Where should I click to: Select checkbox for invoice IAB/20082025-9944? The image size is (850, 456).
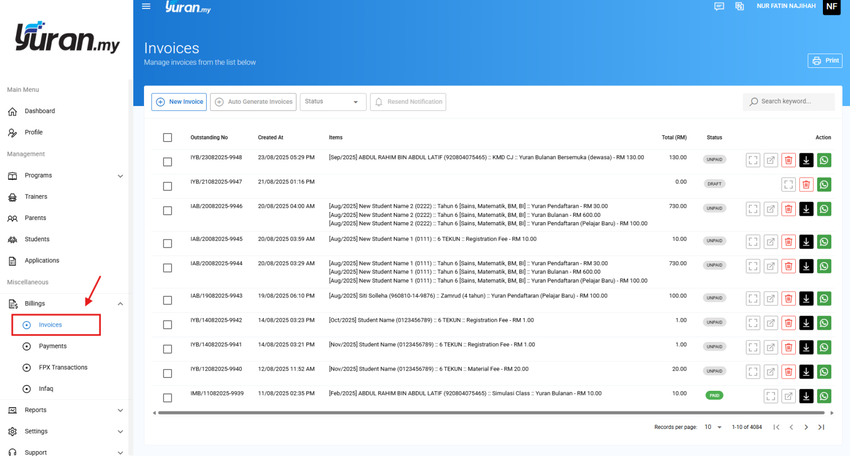click(168, 268)
